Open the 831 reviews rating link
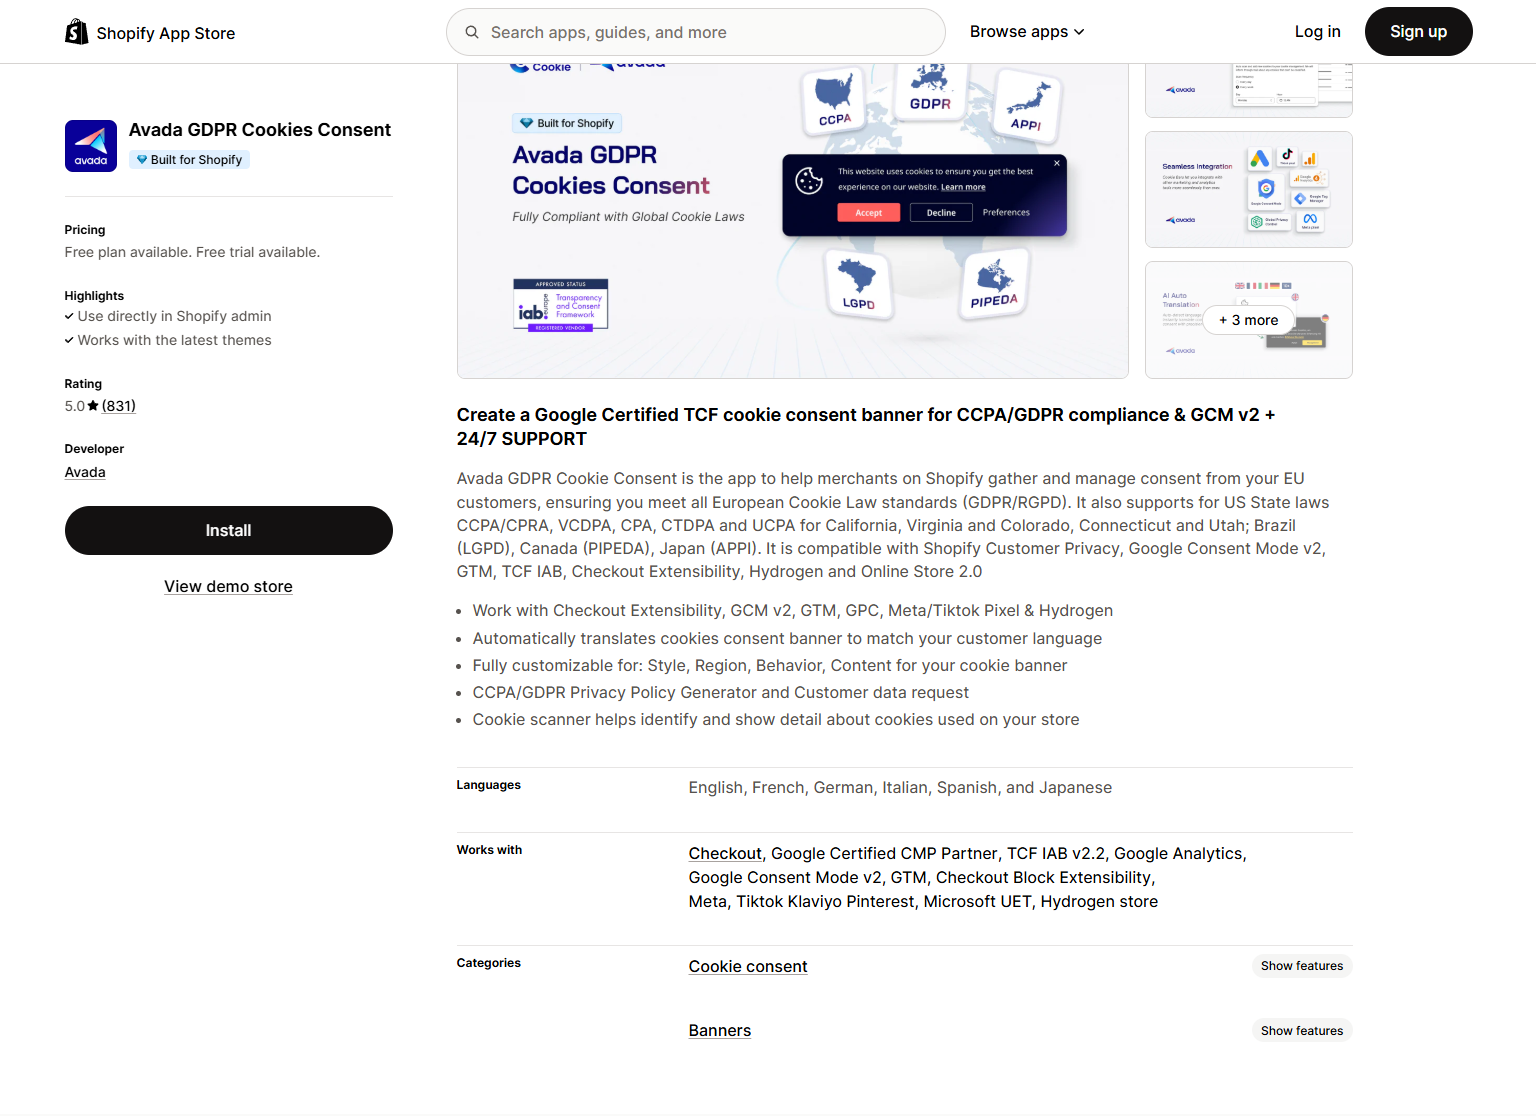 (x=118, y=406)
